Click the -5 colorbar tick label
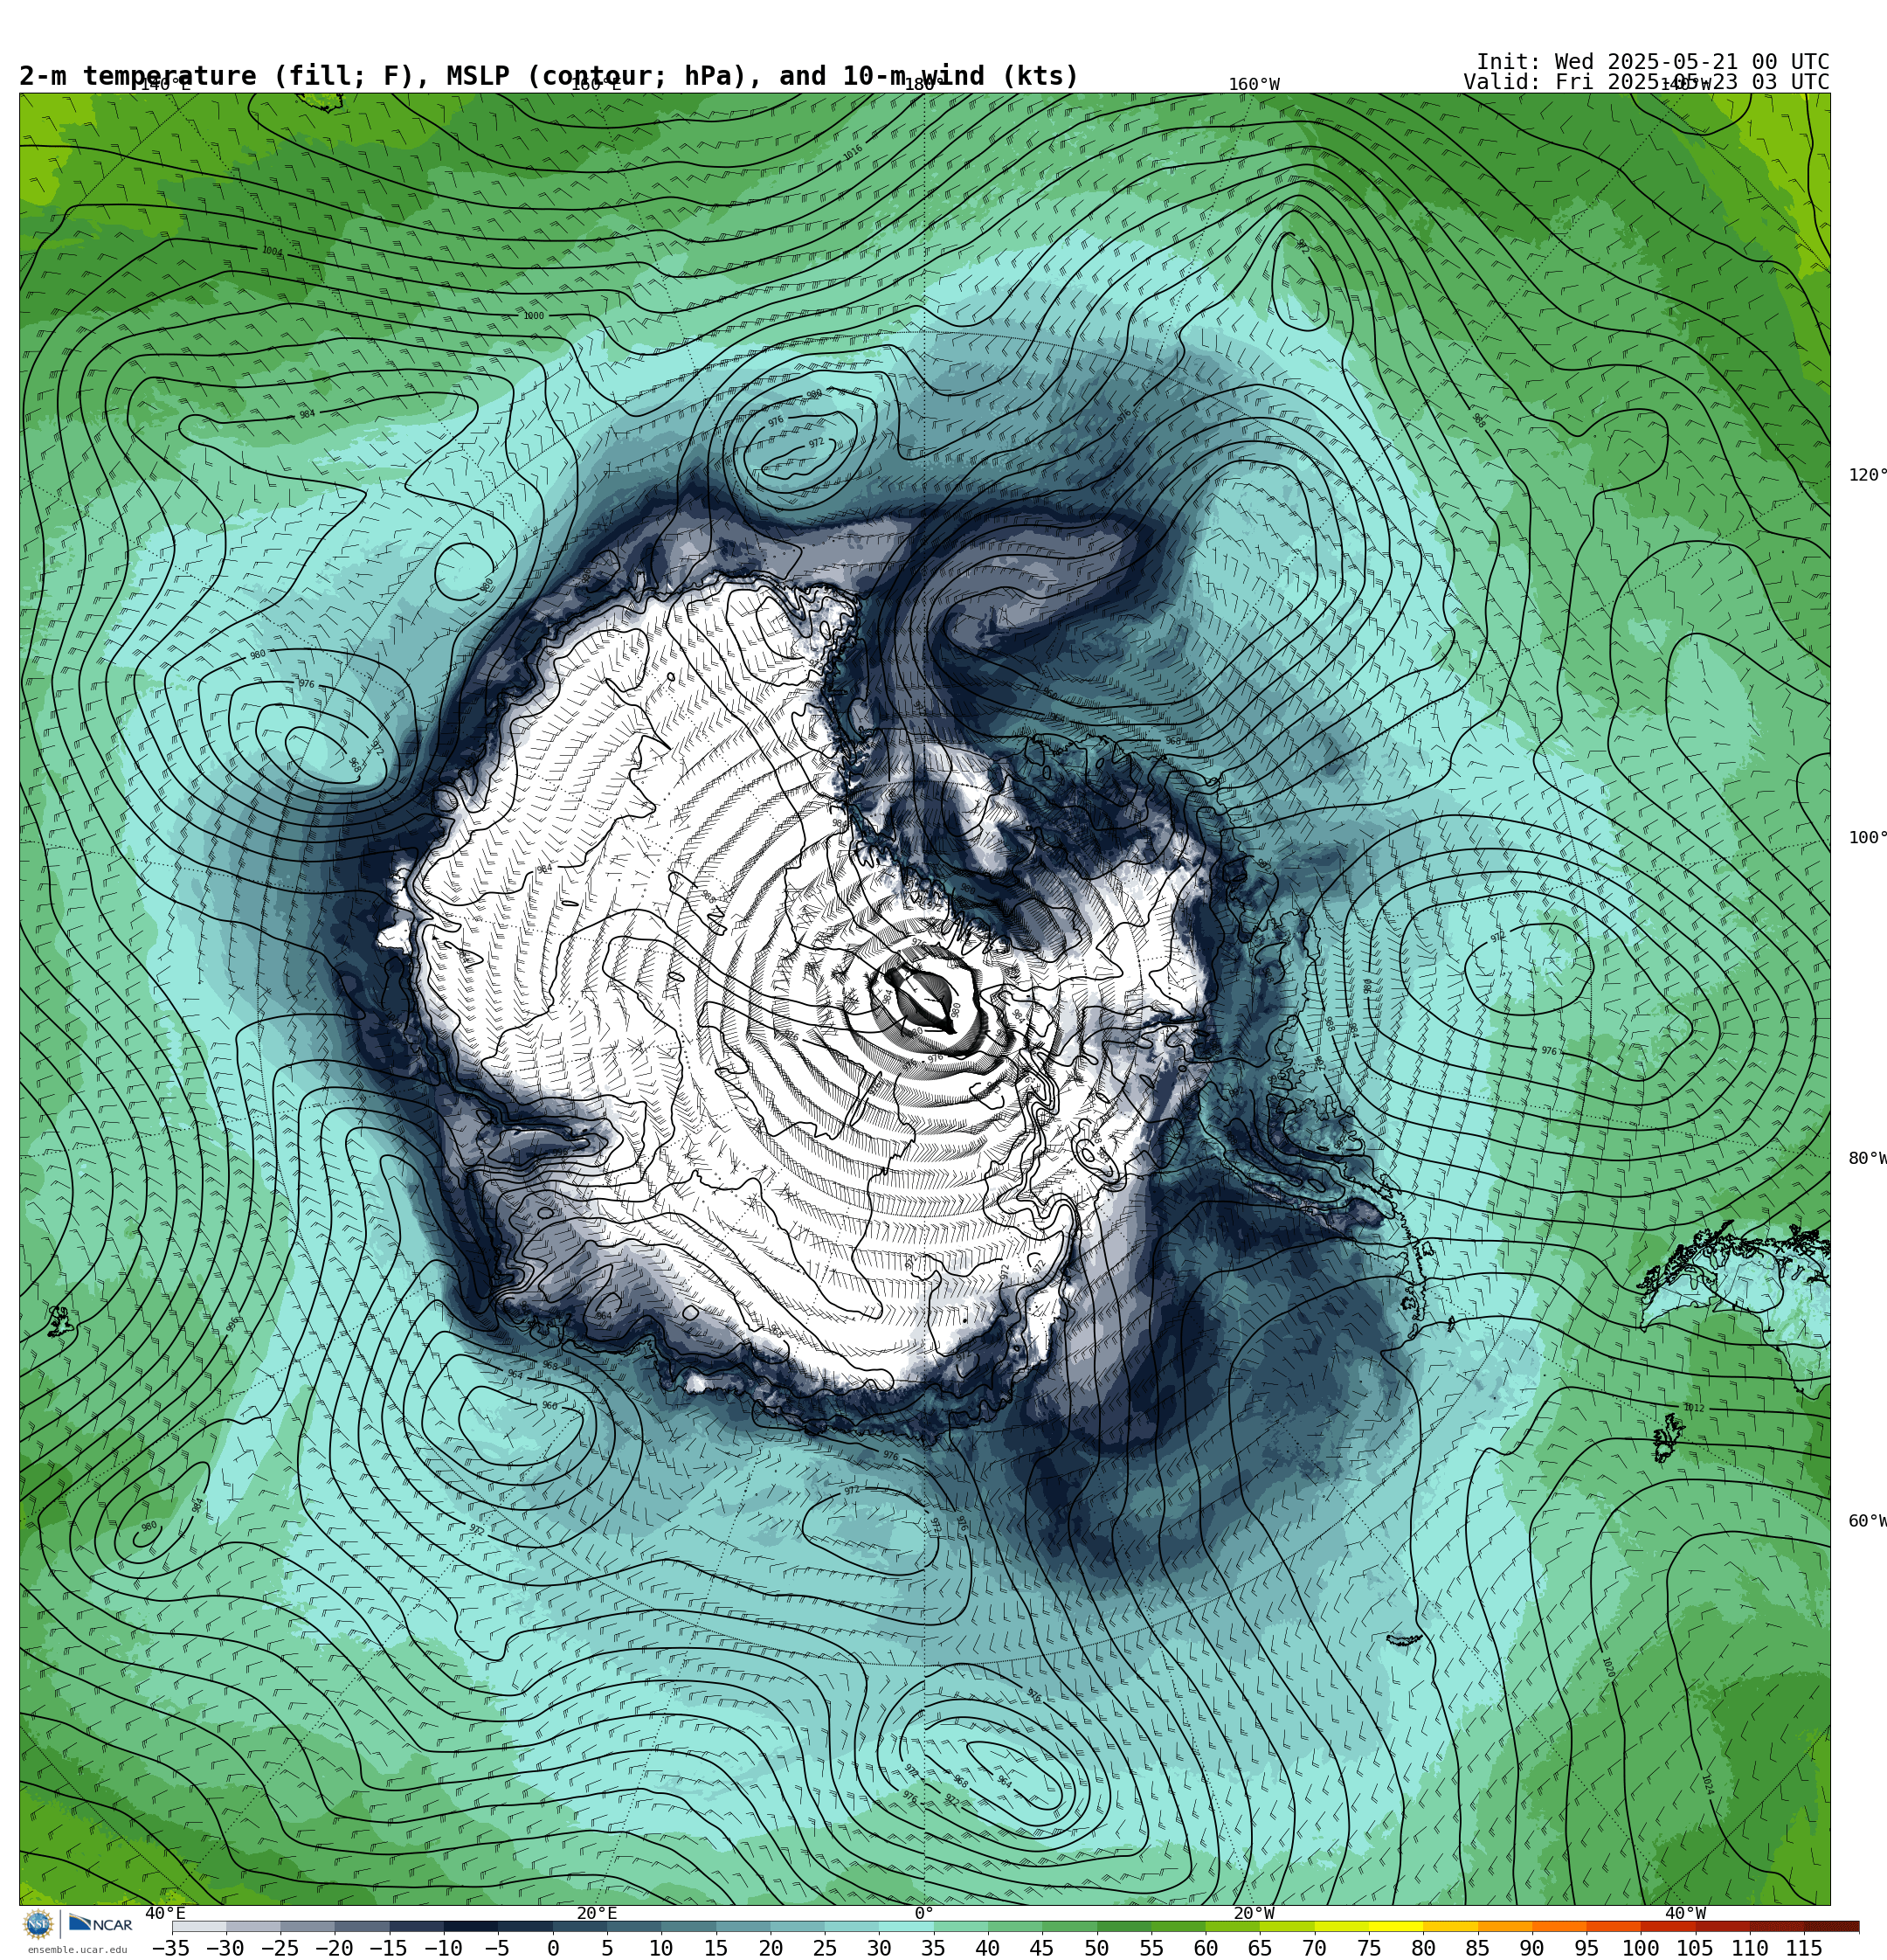The image size is (1887, 1960). click(497, 1949)
